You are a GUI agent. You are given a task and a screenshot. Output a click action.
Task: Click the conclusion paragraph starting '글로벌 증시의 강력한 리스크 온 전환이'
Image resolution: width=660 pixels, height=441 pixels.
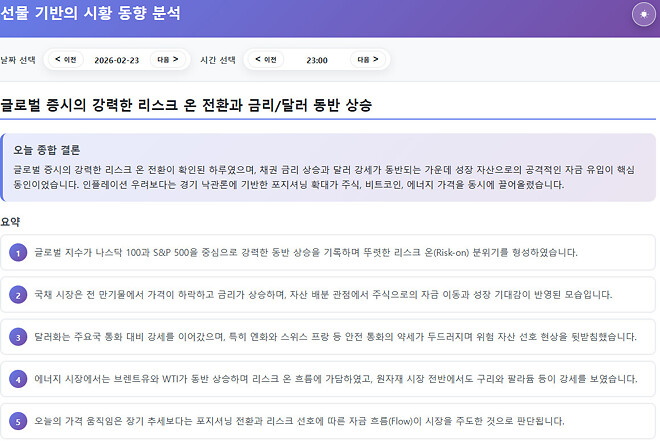click(x=324, y=177)
